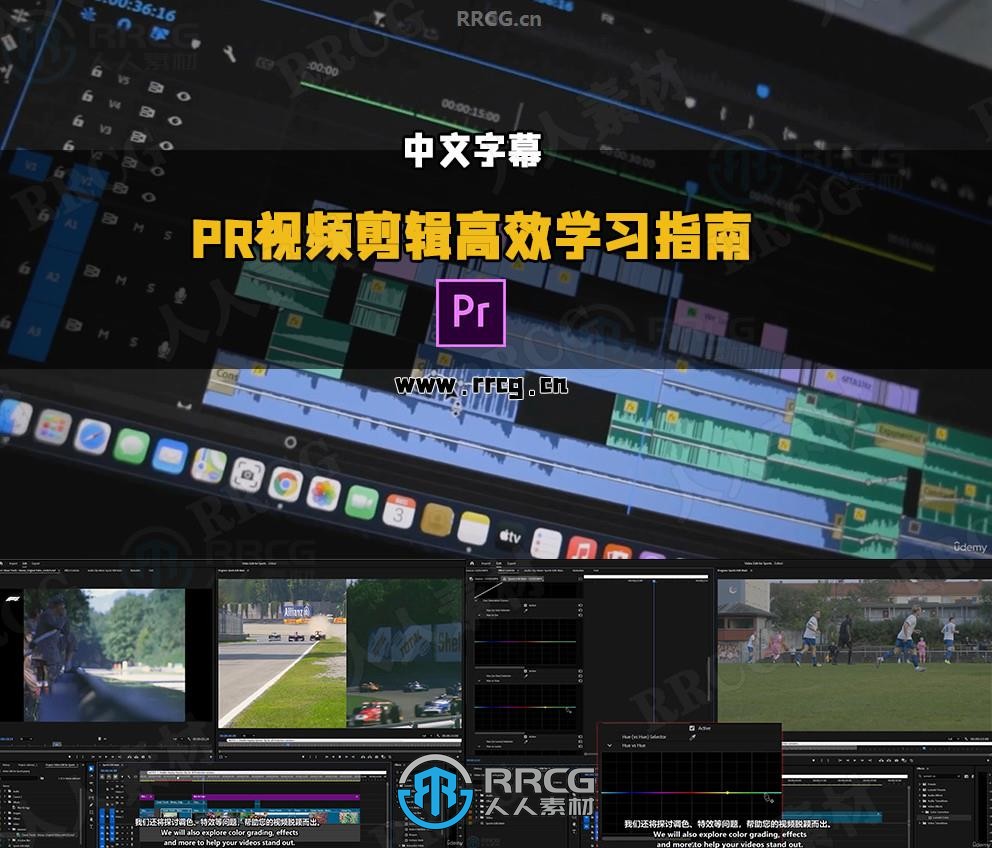The width and height of the screenshot is (992, 848).
Task: Choose the Selection tool in left Premiere window
Action: pyautogui.click(x=91, y=769)
